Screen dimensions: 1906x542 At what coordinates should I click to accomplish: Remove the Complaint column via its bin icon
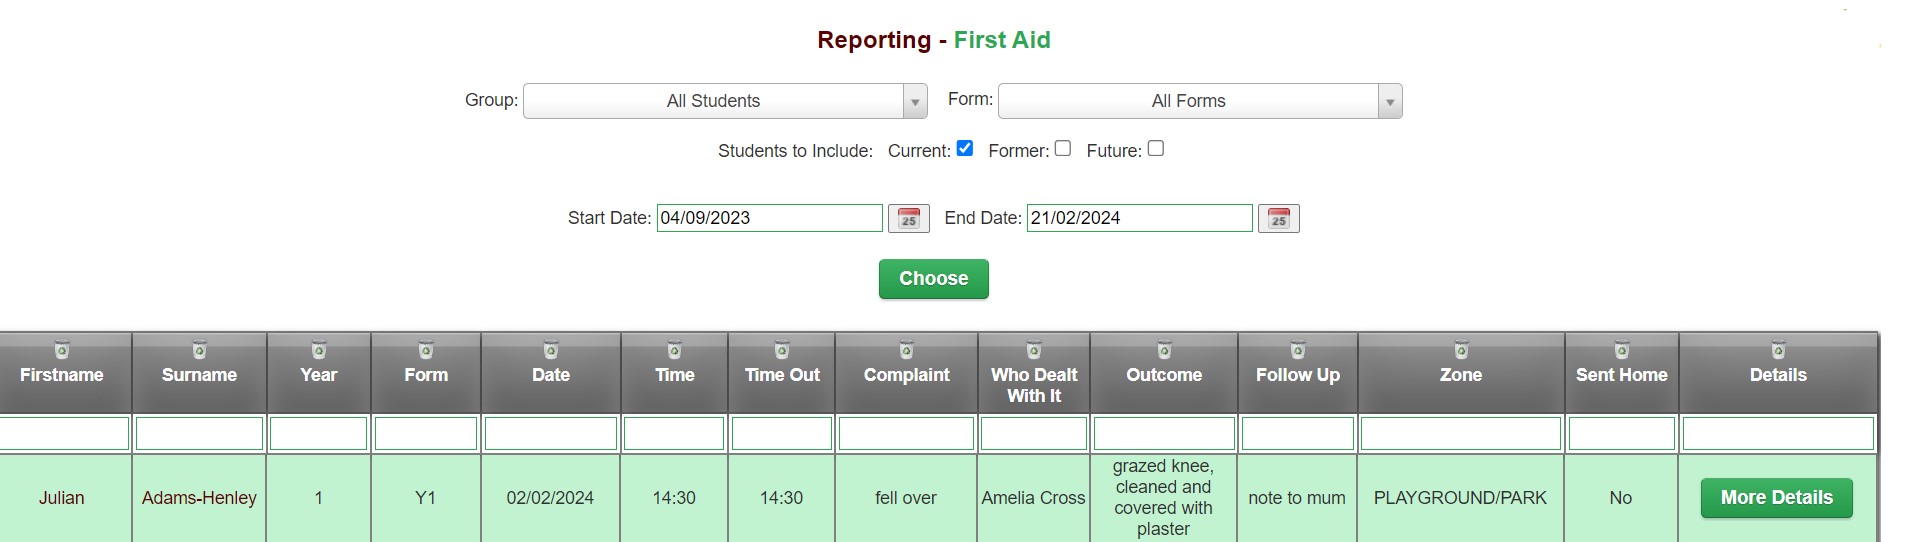tap(906, 350)
